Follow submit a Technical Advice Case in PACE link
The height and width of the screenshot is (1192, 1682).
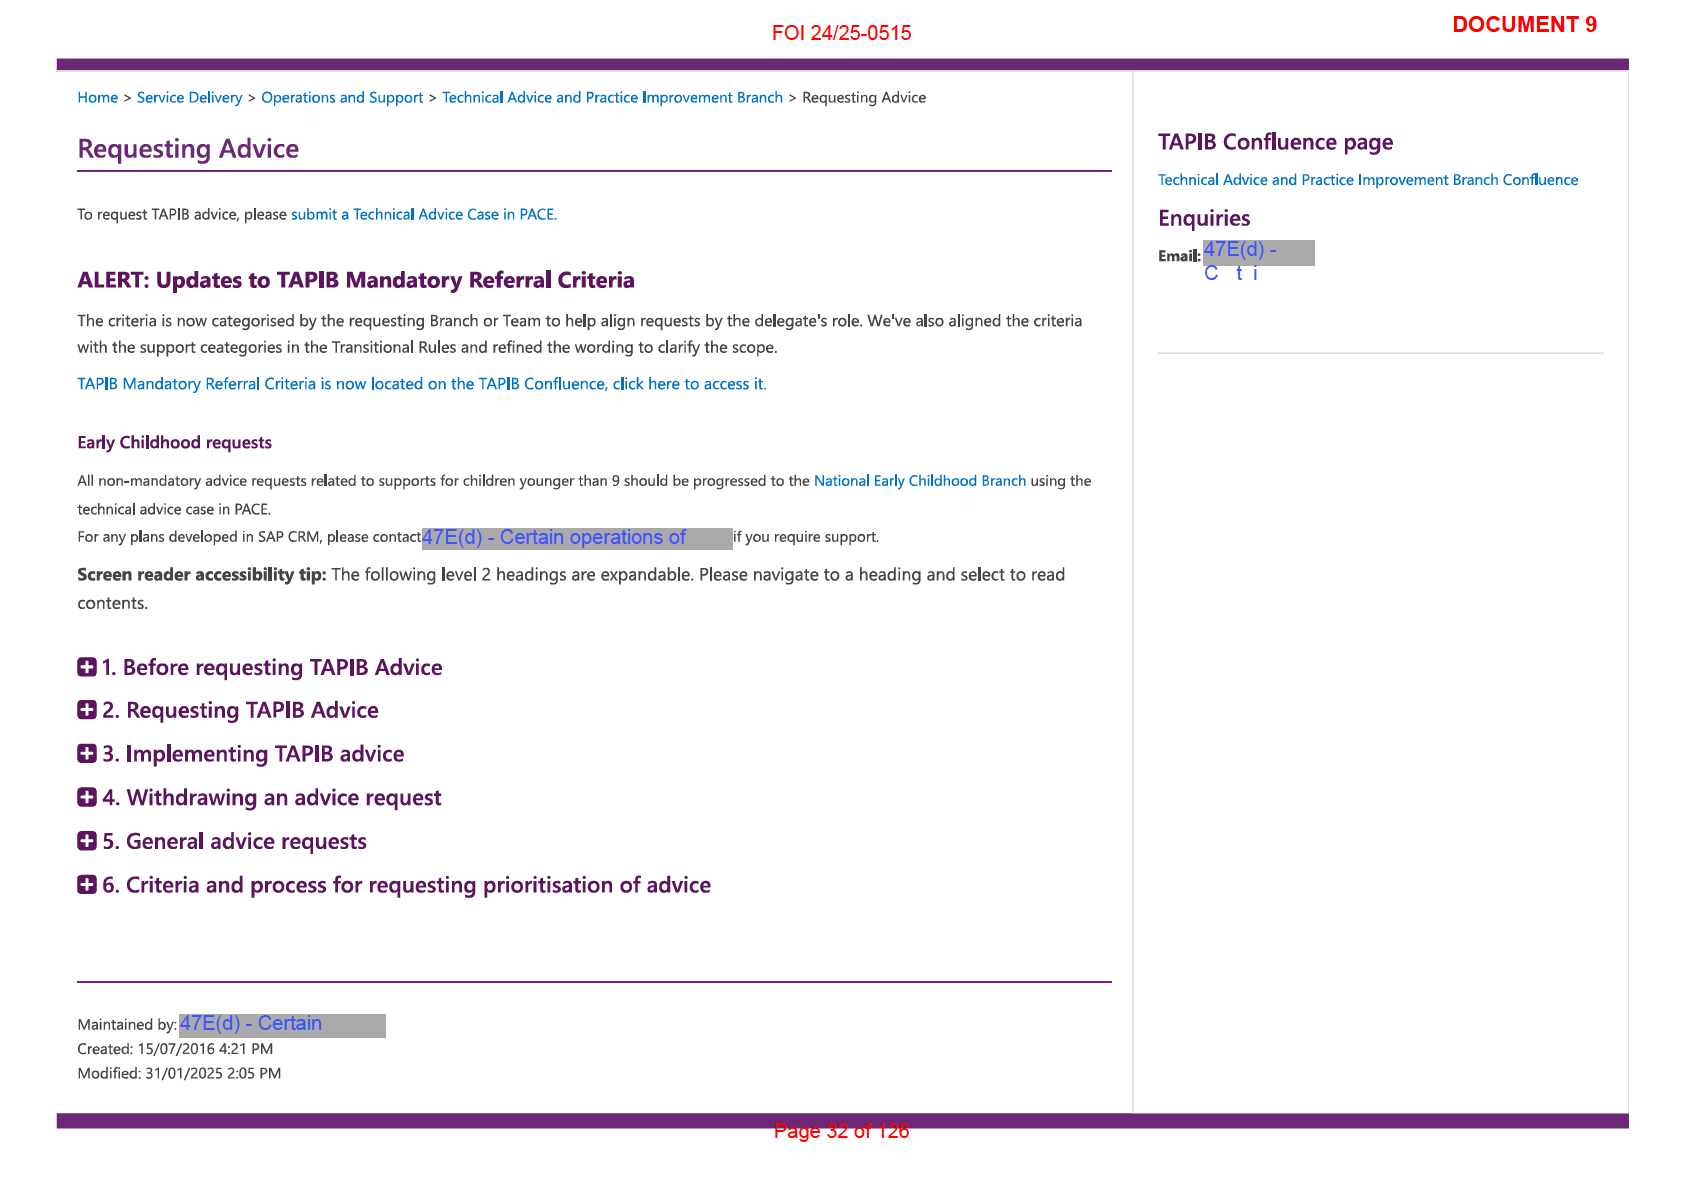point(423,214)
